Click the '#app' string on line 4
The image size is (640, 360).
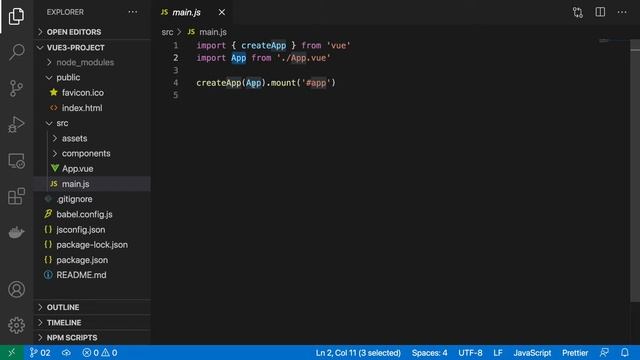[x=316, y=83]
